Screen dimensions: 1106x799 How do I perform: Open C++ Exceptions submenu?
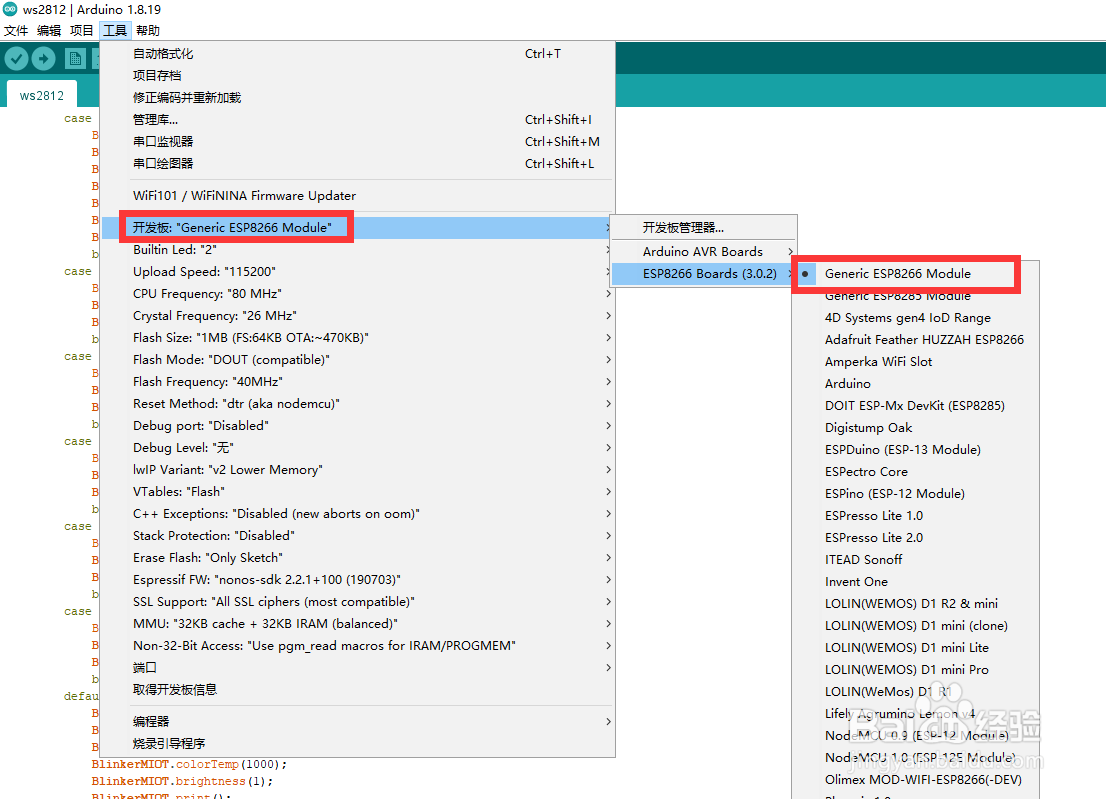[x=358, y=513]
